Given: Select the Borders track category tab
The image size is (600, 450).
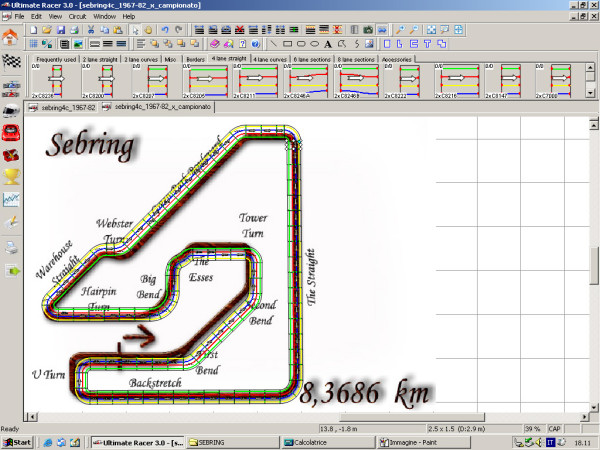Looking at the screenshot, I should tap(194, 59).
